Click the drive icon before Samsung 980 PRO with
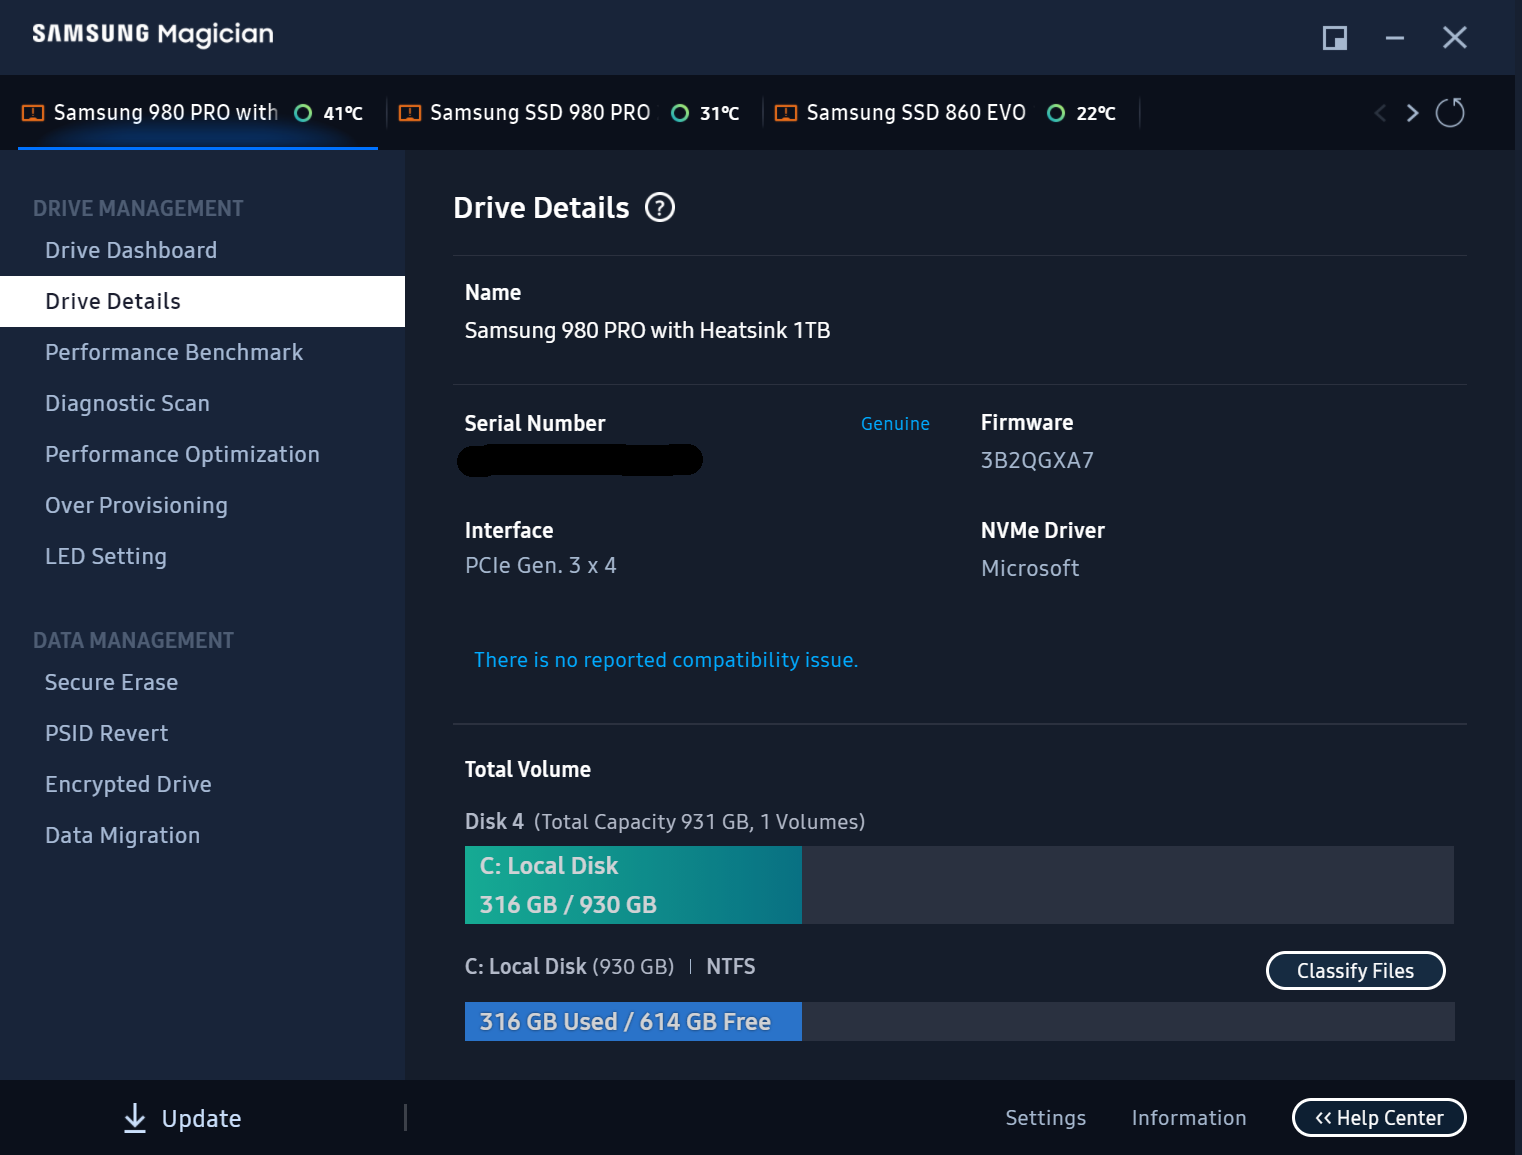This screenshot has width=1522, height=1155. [x=33, y=113]
